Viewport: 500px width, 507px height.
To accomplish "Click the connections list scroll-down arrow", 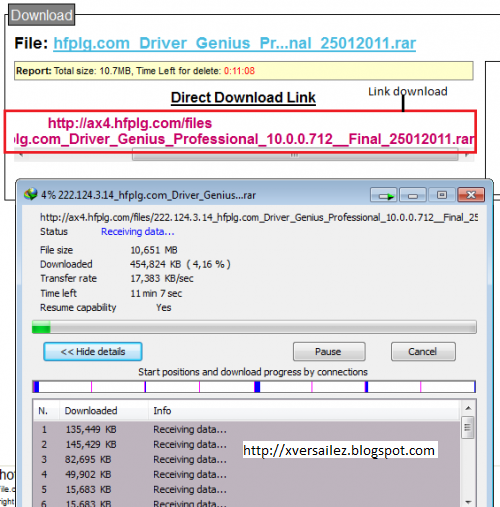I will (x=468, y=501).
